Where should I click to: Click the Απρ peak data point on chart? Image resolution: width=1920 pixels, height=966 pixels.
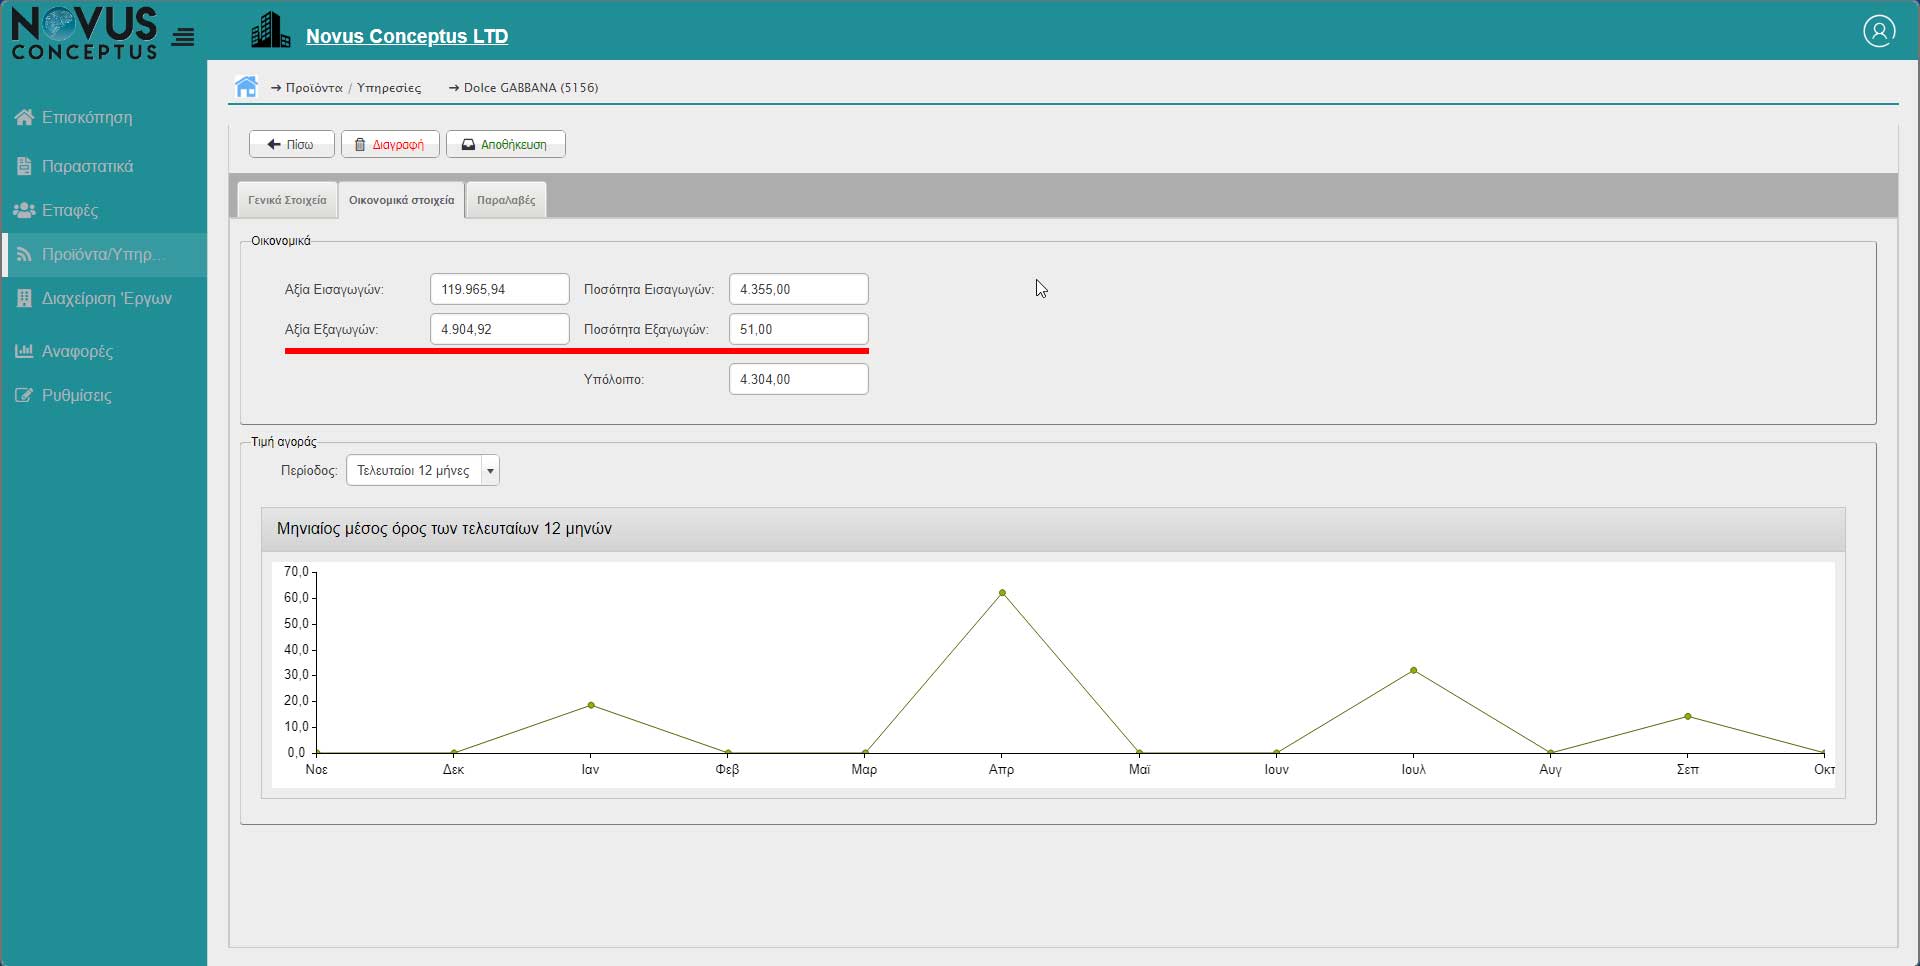[x=1002, y=593]
